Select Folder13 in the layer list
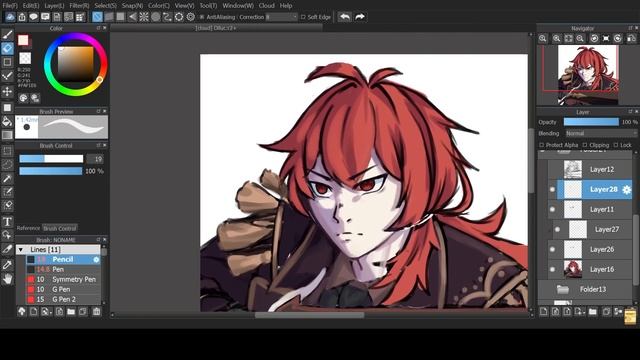This screenshot has width=640, height=360. tap(586, 289)
